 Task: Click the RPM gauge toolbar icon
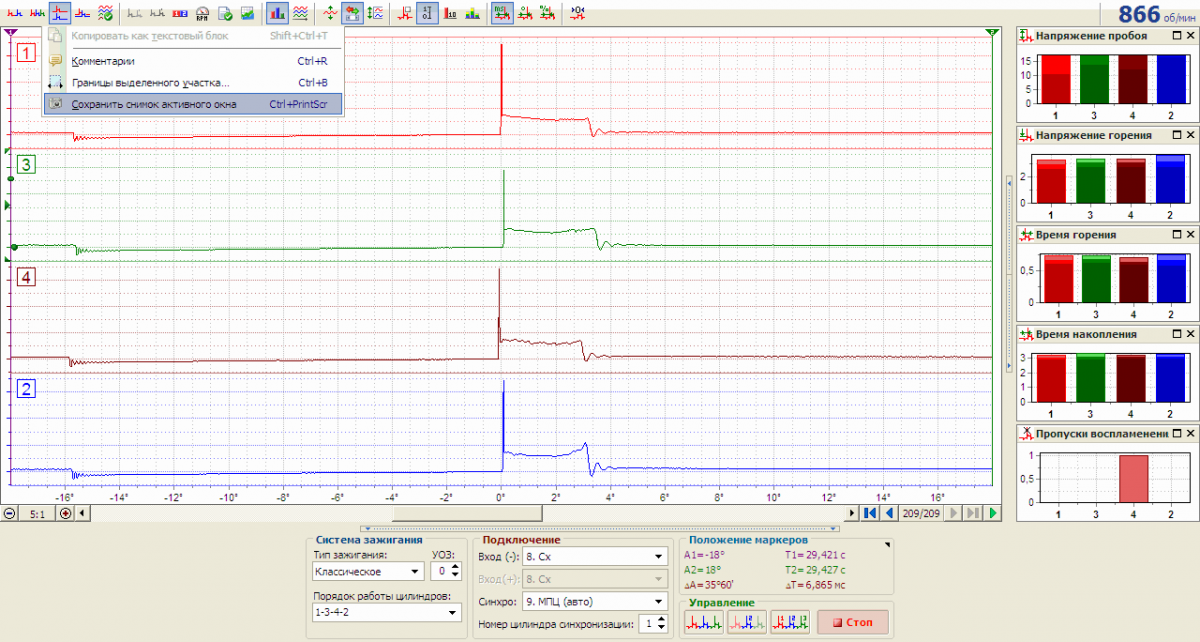203,13
